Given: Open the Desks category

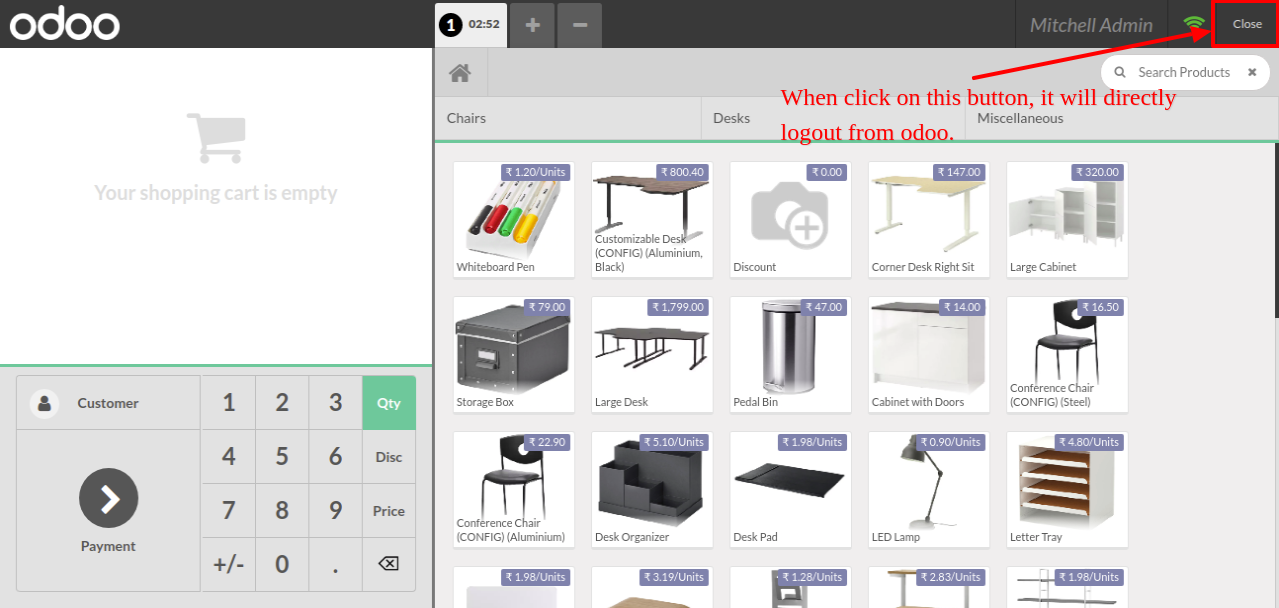Looking at the screenshot, I should click(x=833, y=118).
